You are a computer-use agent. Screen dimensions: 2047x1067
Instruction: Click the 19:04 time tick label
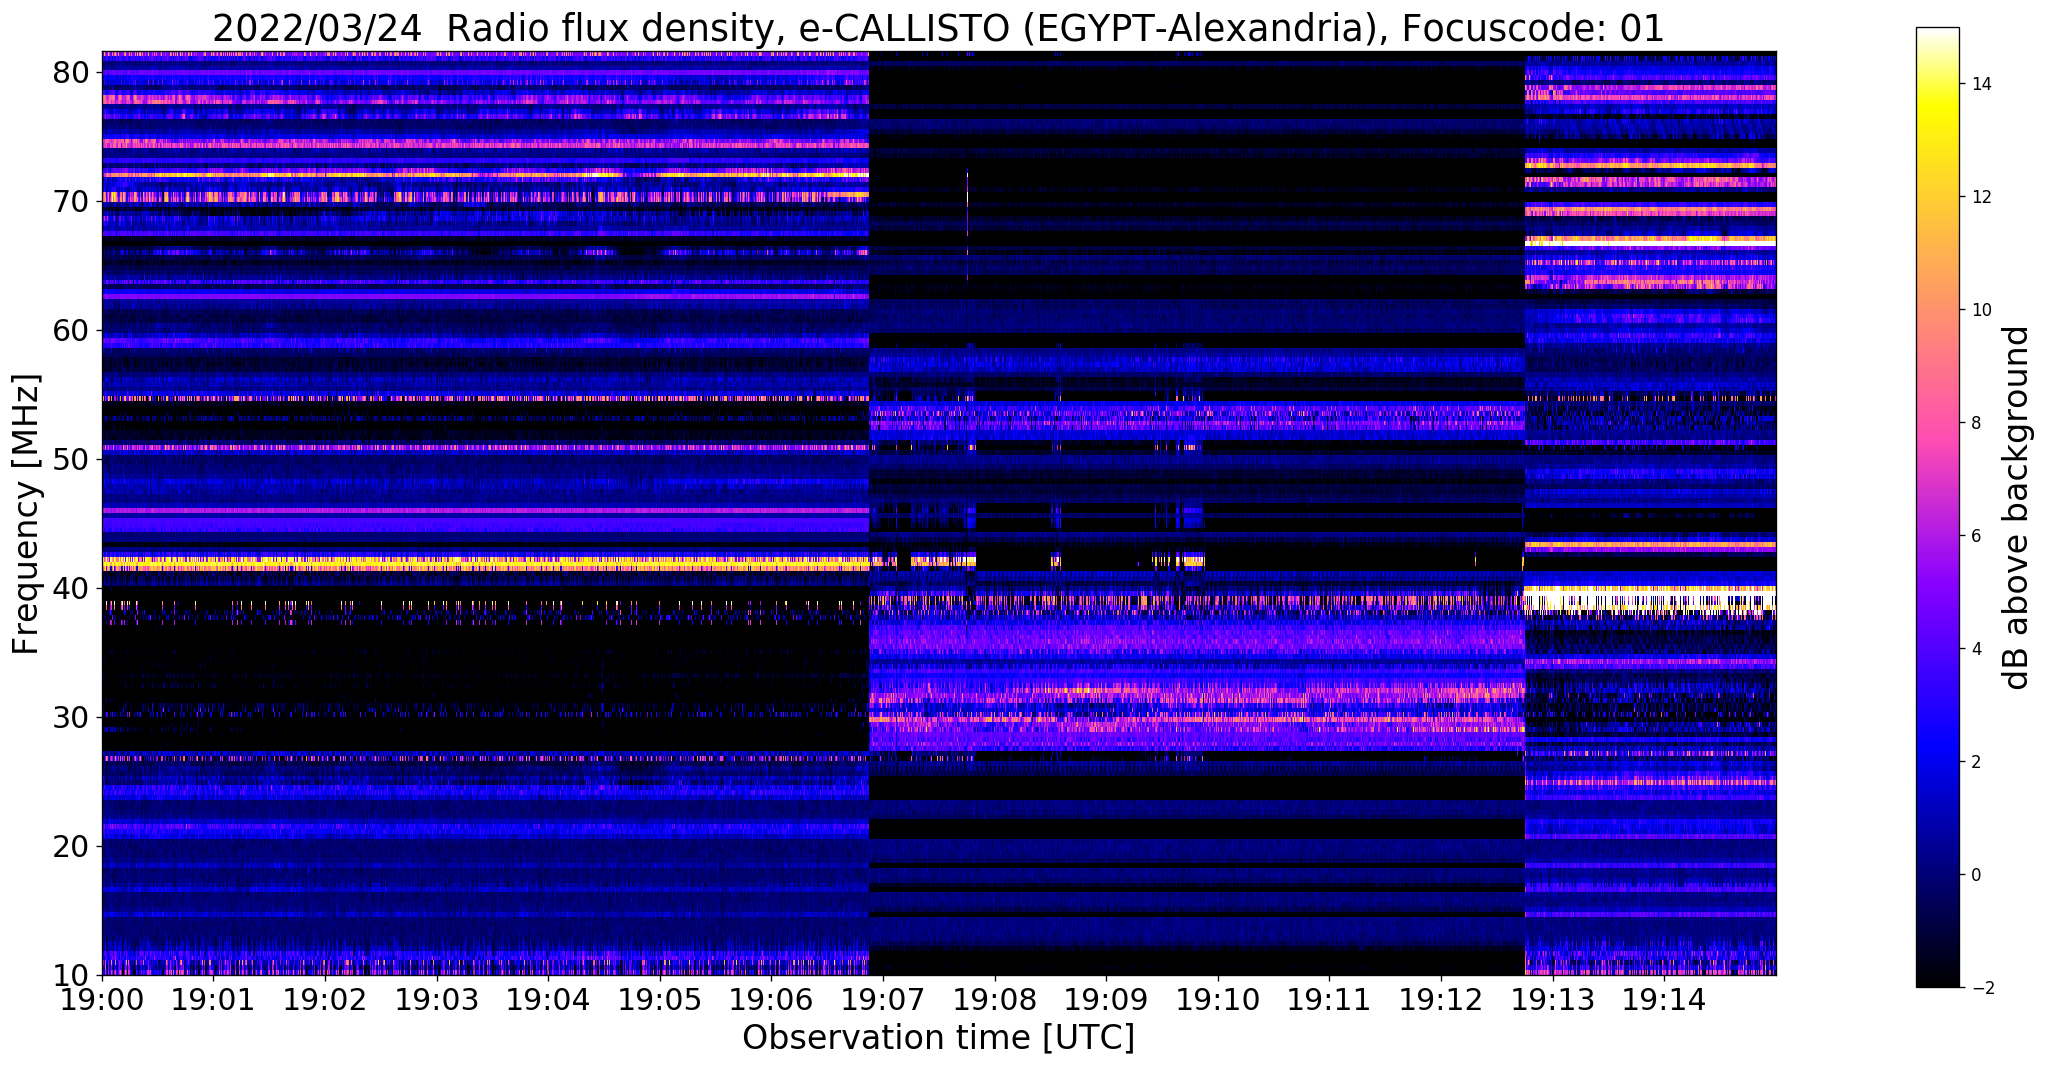click(548, 998)
